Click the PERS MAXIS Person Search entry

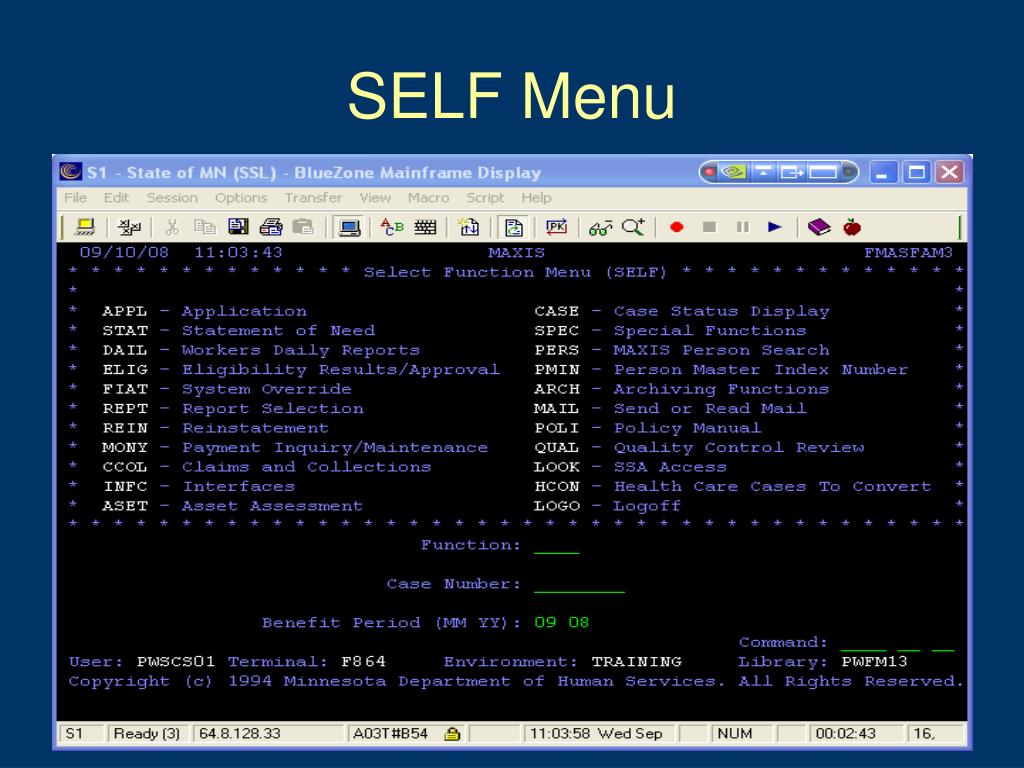click(682, 351)
